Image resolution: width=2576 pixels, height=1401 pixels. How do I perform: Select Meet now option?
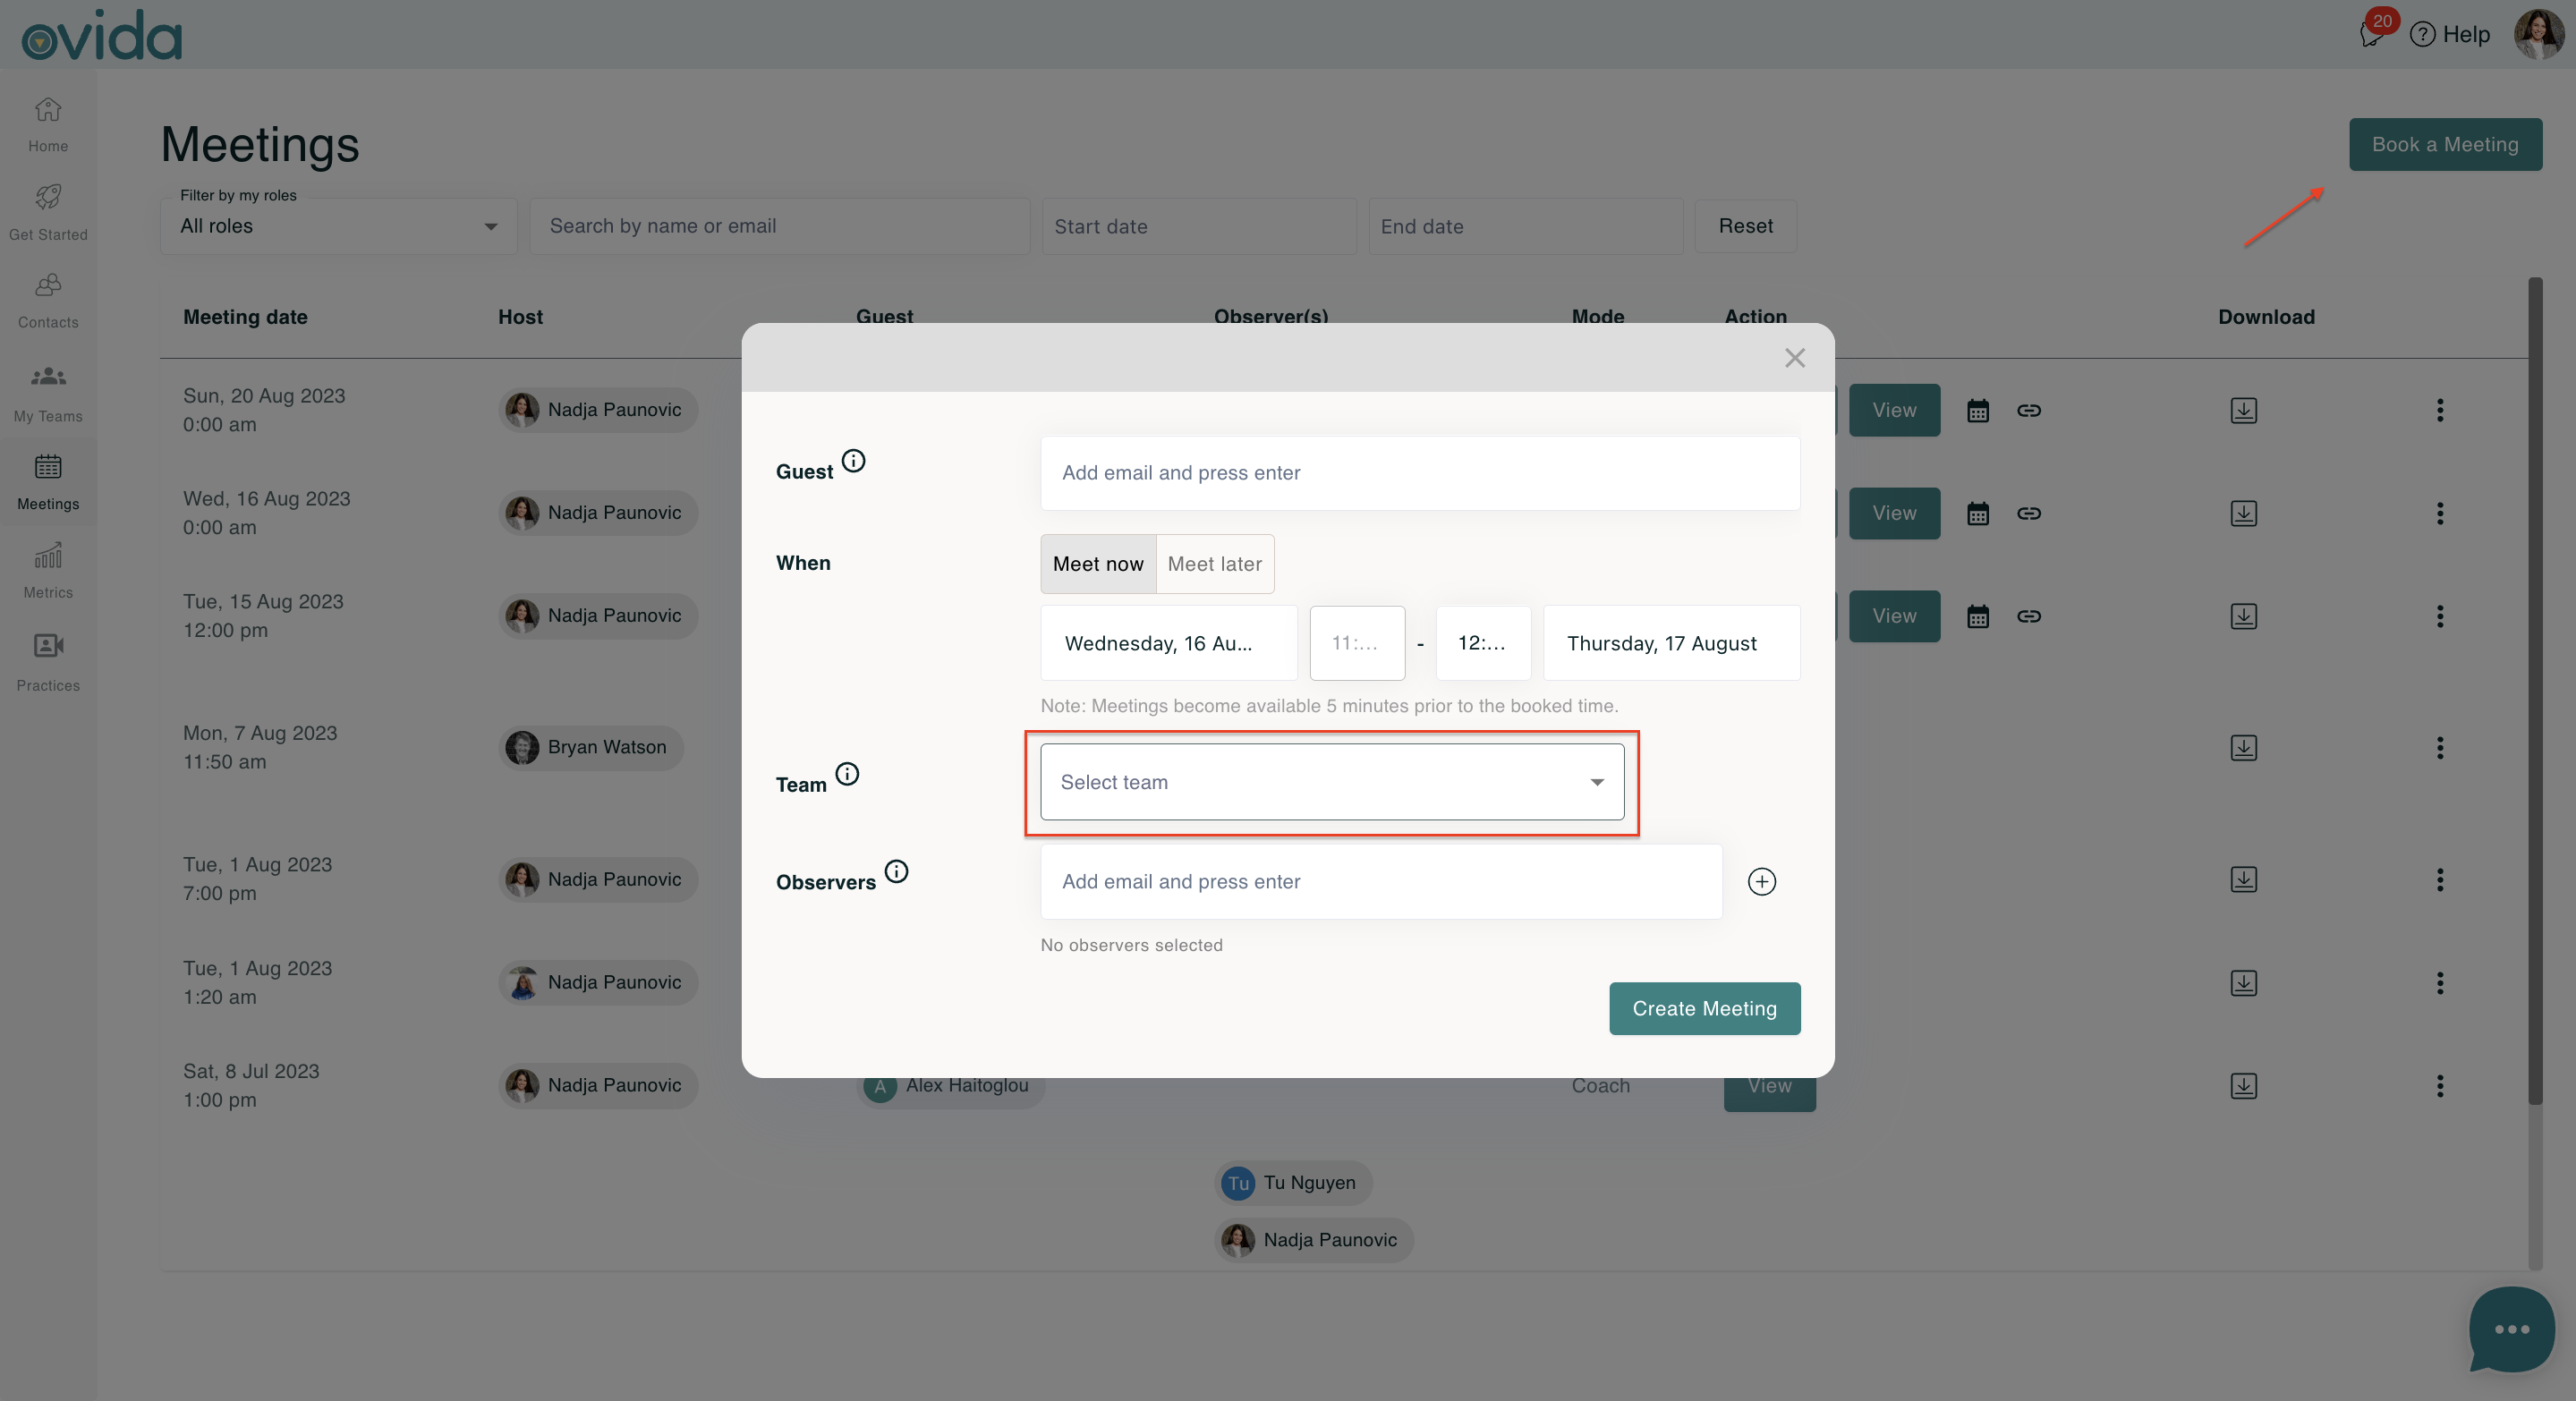[1098, 564]
